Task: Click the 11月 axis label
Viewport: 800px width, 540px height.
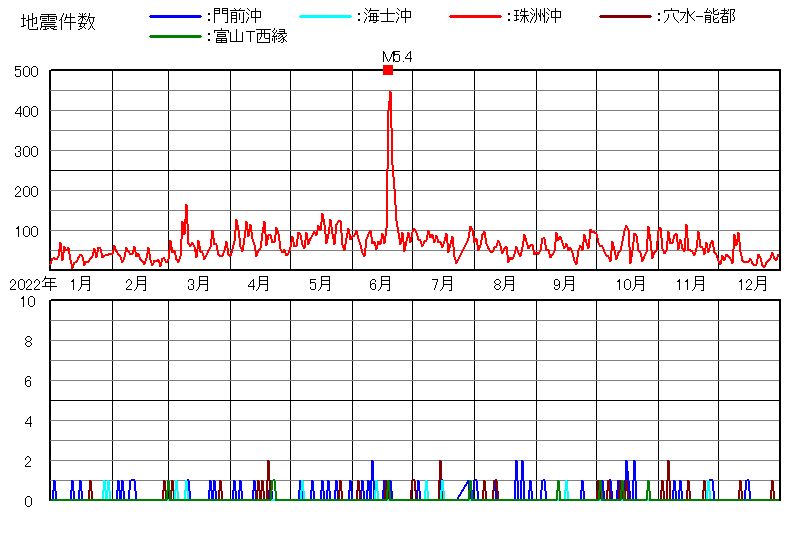Action: pyautogui.click(x=691, y=284)
